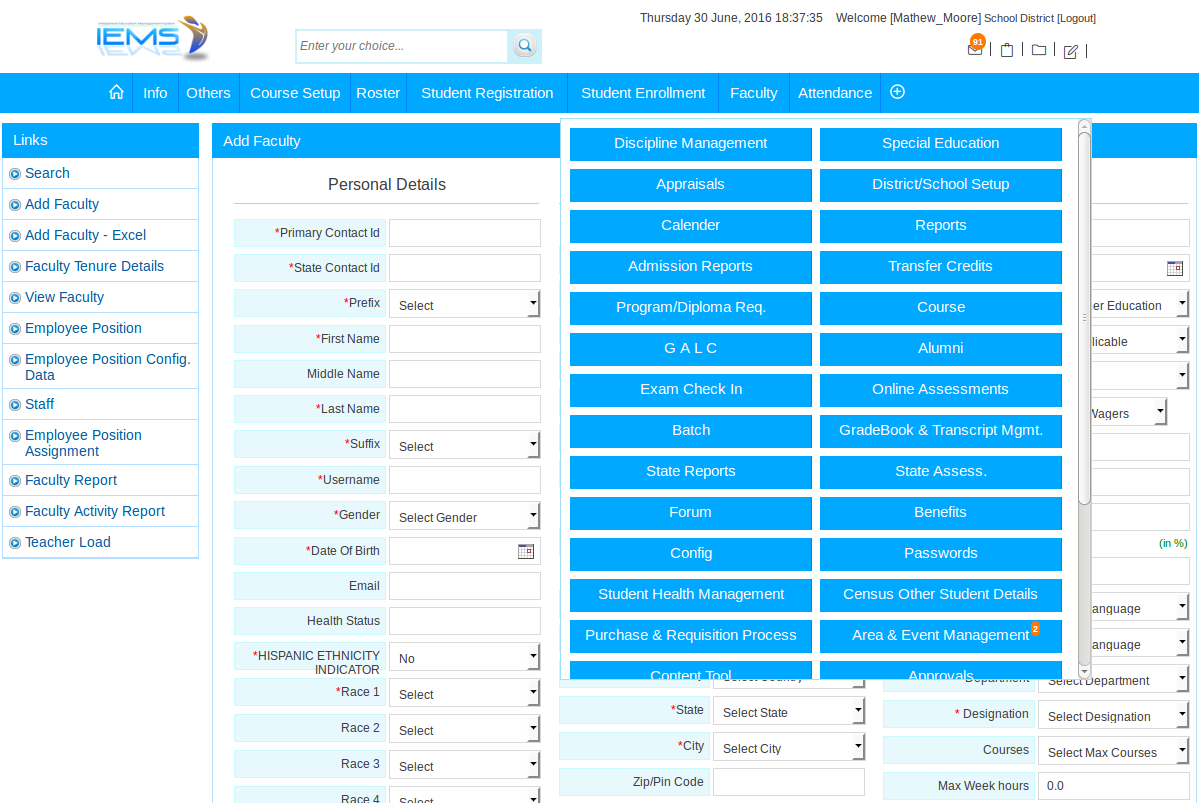Open Transfer Credits module
Viewport: 1199px width, 803px height.
tap(941, 267)
